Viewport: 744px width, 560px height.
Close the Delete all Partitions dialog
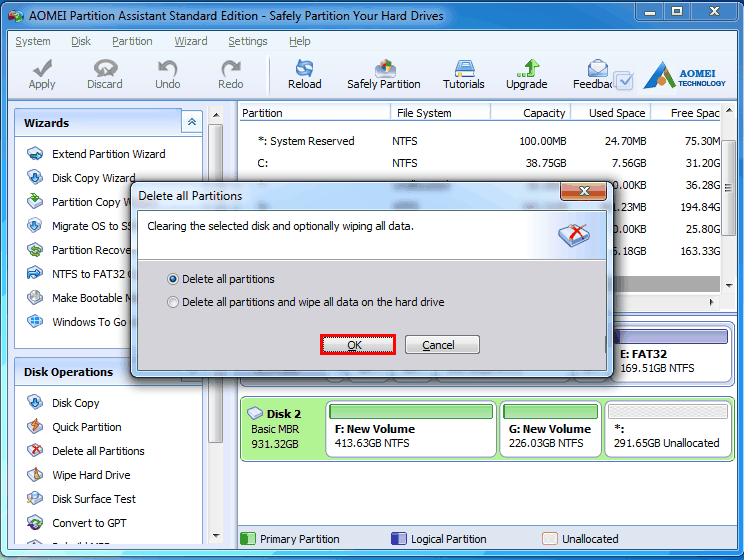584,191
